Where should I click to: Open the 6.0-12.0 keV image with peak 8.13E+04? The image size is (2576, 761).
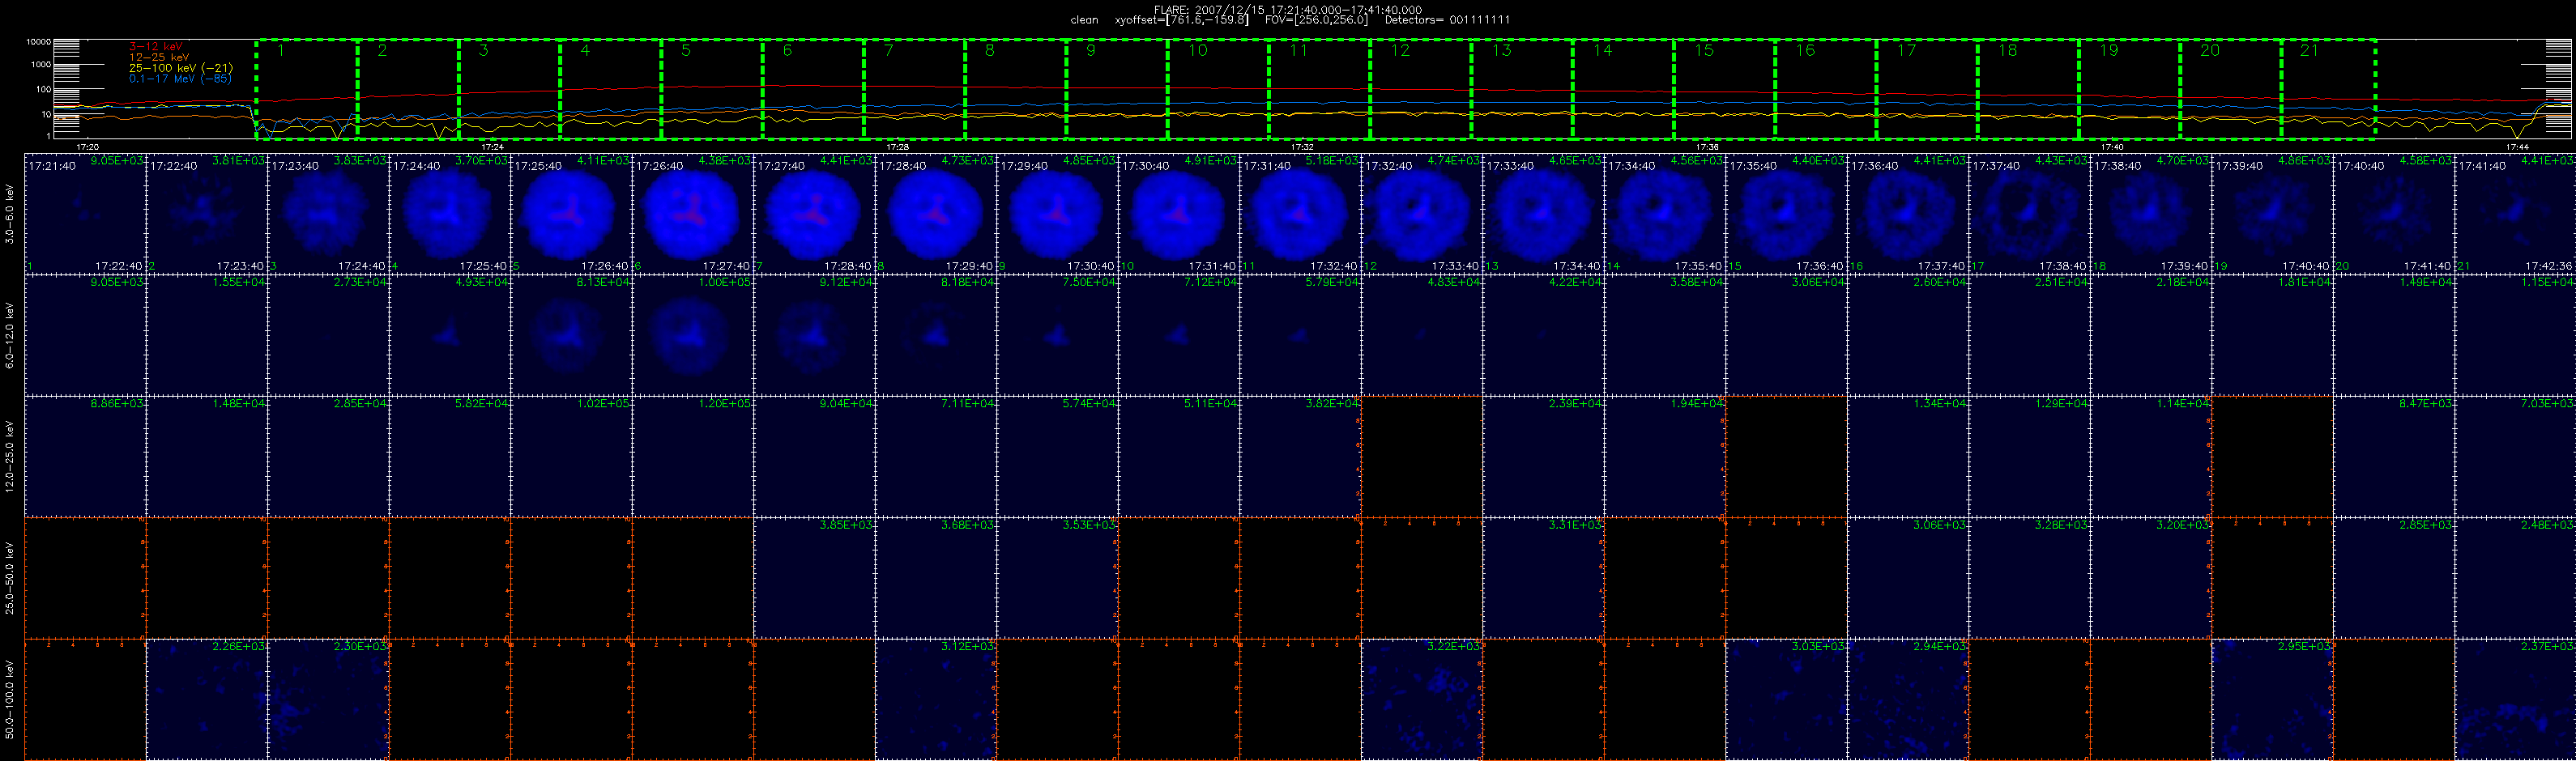click(571, 335)
